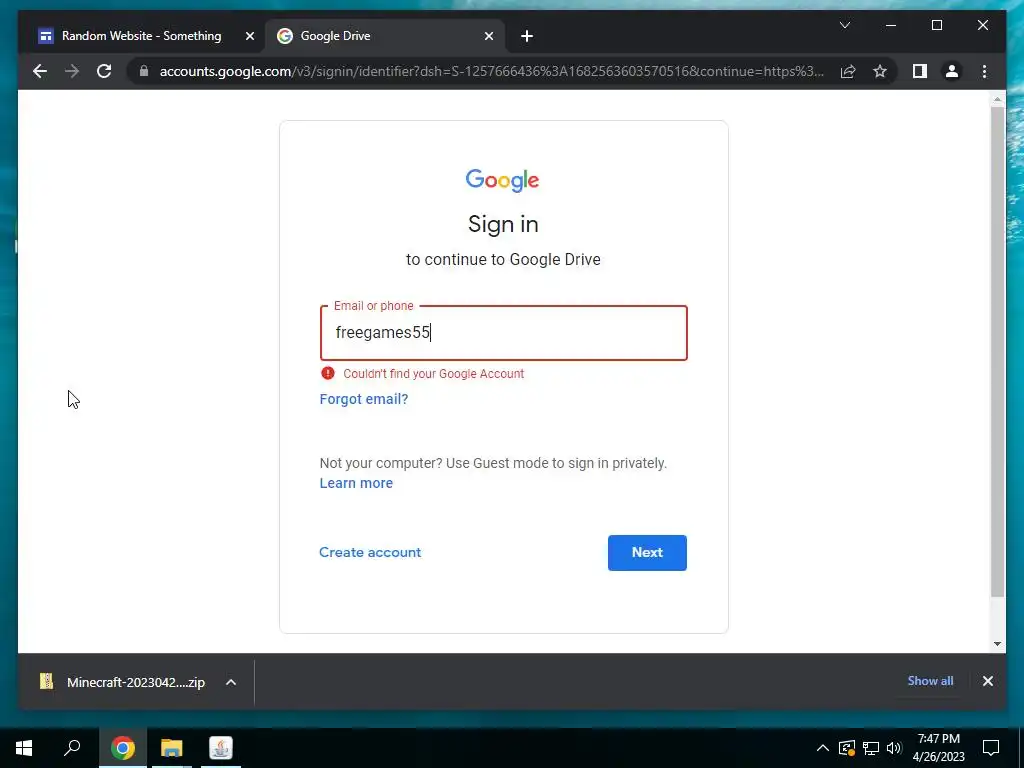Open File Explorer from the taskbar
Screen dimensions: 1024x768
(x=172, y=748)
